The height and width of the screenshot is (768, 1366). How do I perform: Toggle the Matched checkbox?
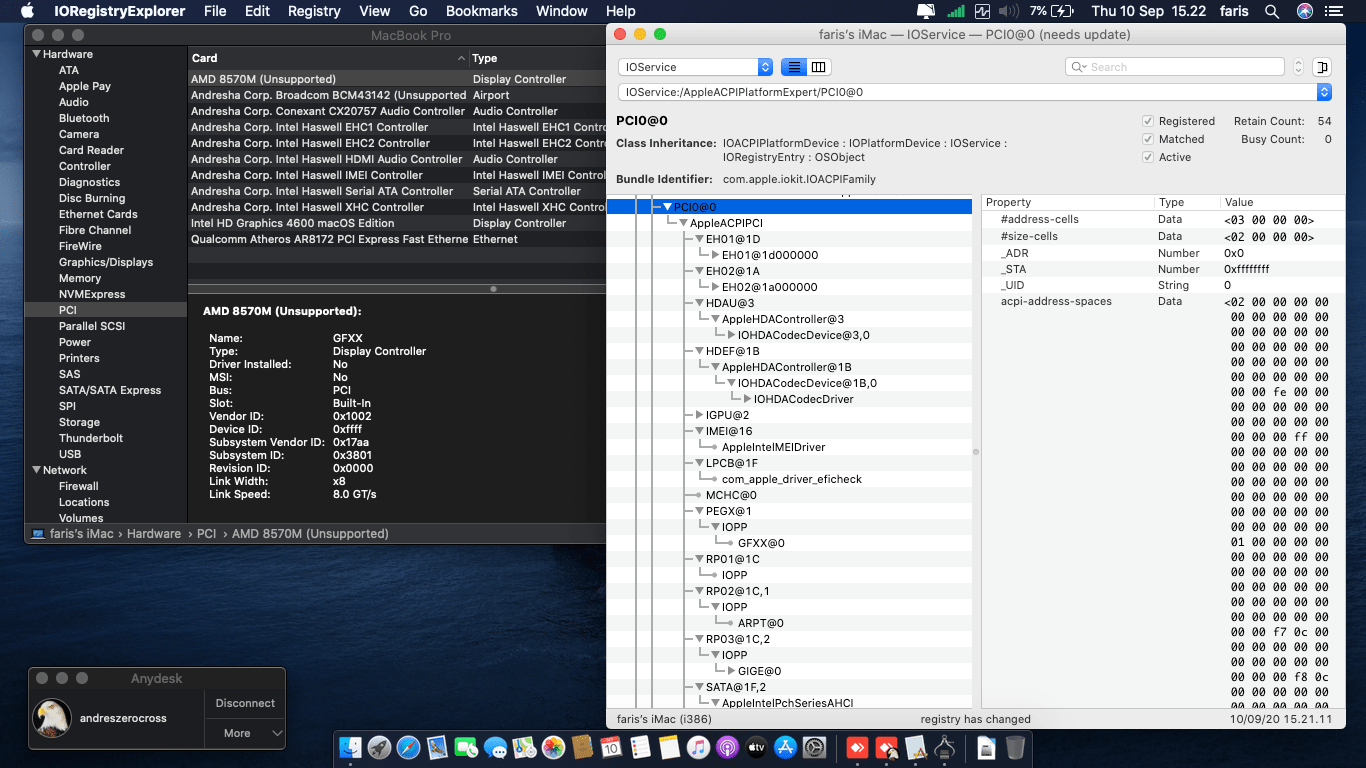[x=1147, y=139]
